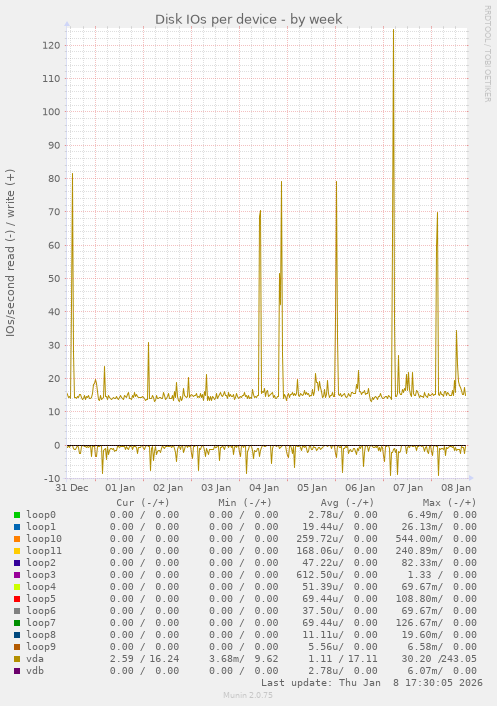
Task: Select the loop11 legend label
Action: pyautogui.click(x=44, y=551)
